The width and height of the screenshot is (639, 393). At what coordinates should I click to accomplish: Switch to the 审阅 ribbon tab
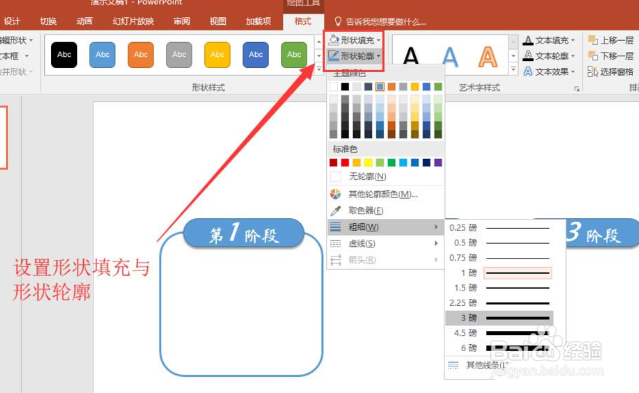(181, 21)
